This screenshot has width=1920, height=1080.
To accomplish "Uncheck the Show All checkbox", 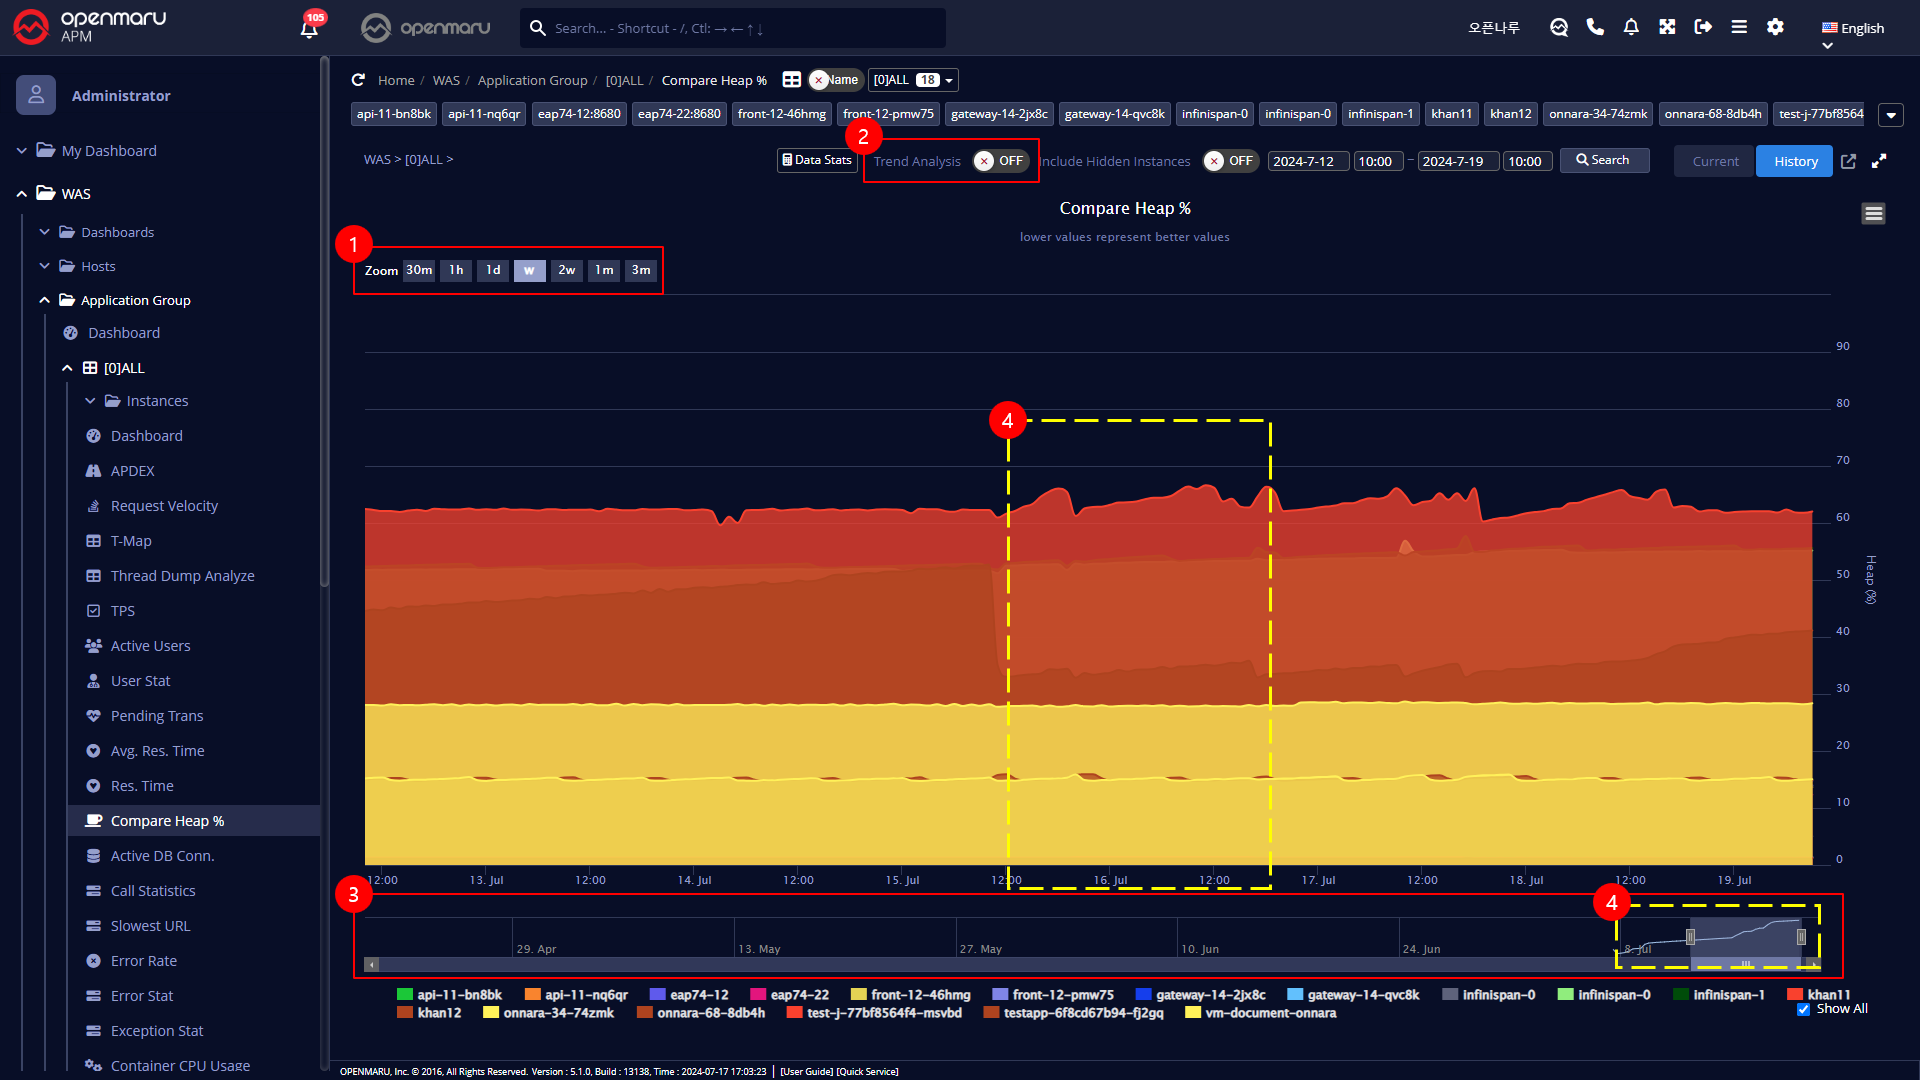I will 1803,1009.
